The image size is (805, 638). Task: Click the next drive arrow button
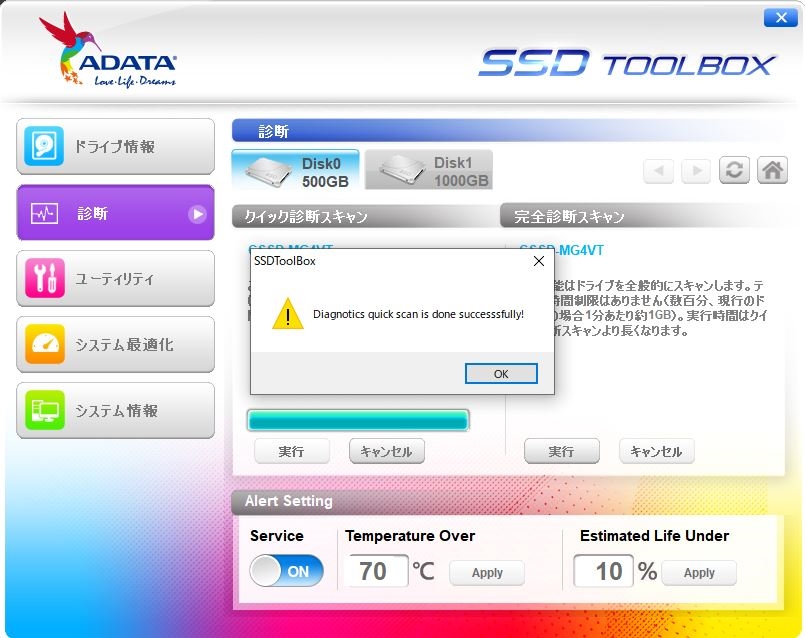coord(696,170)
